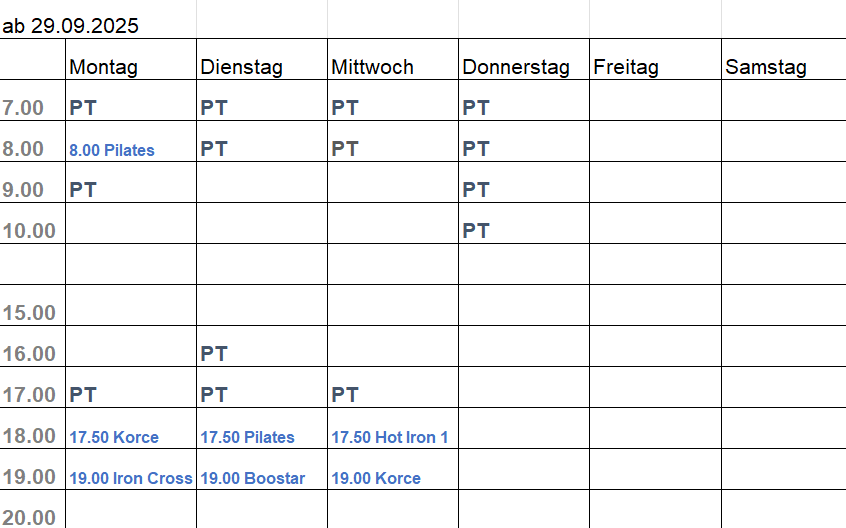Click the Thursday 10.00 PT cell

tap(476, 230)
